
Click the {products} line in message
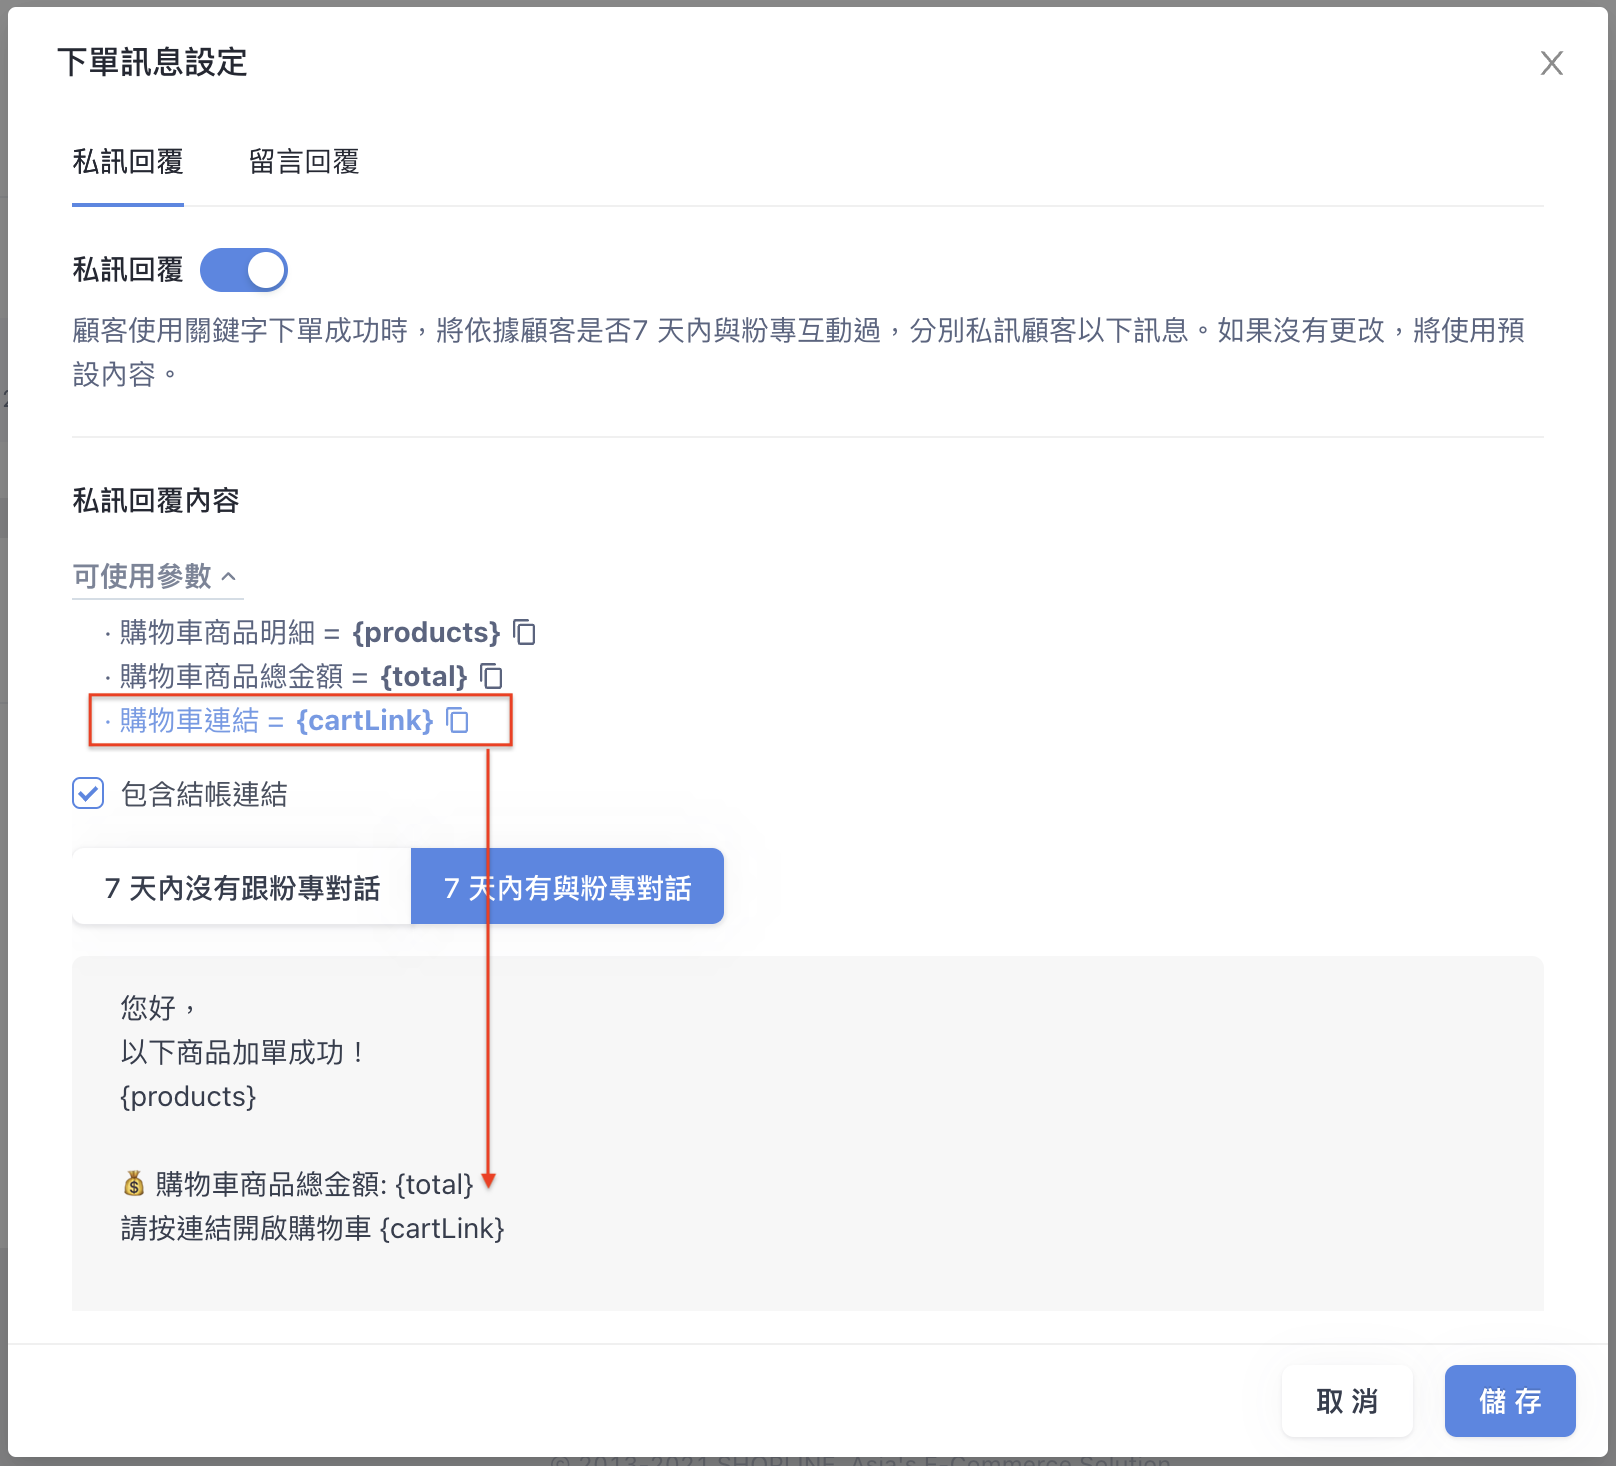click(188, 1097)
